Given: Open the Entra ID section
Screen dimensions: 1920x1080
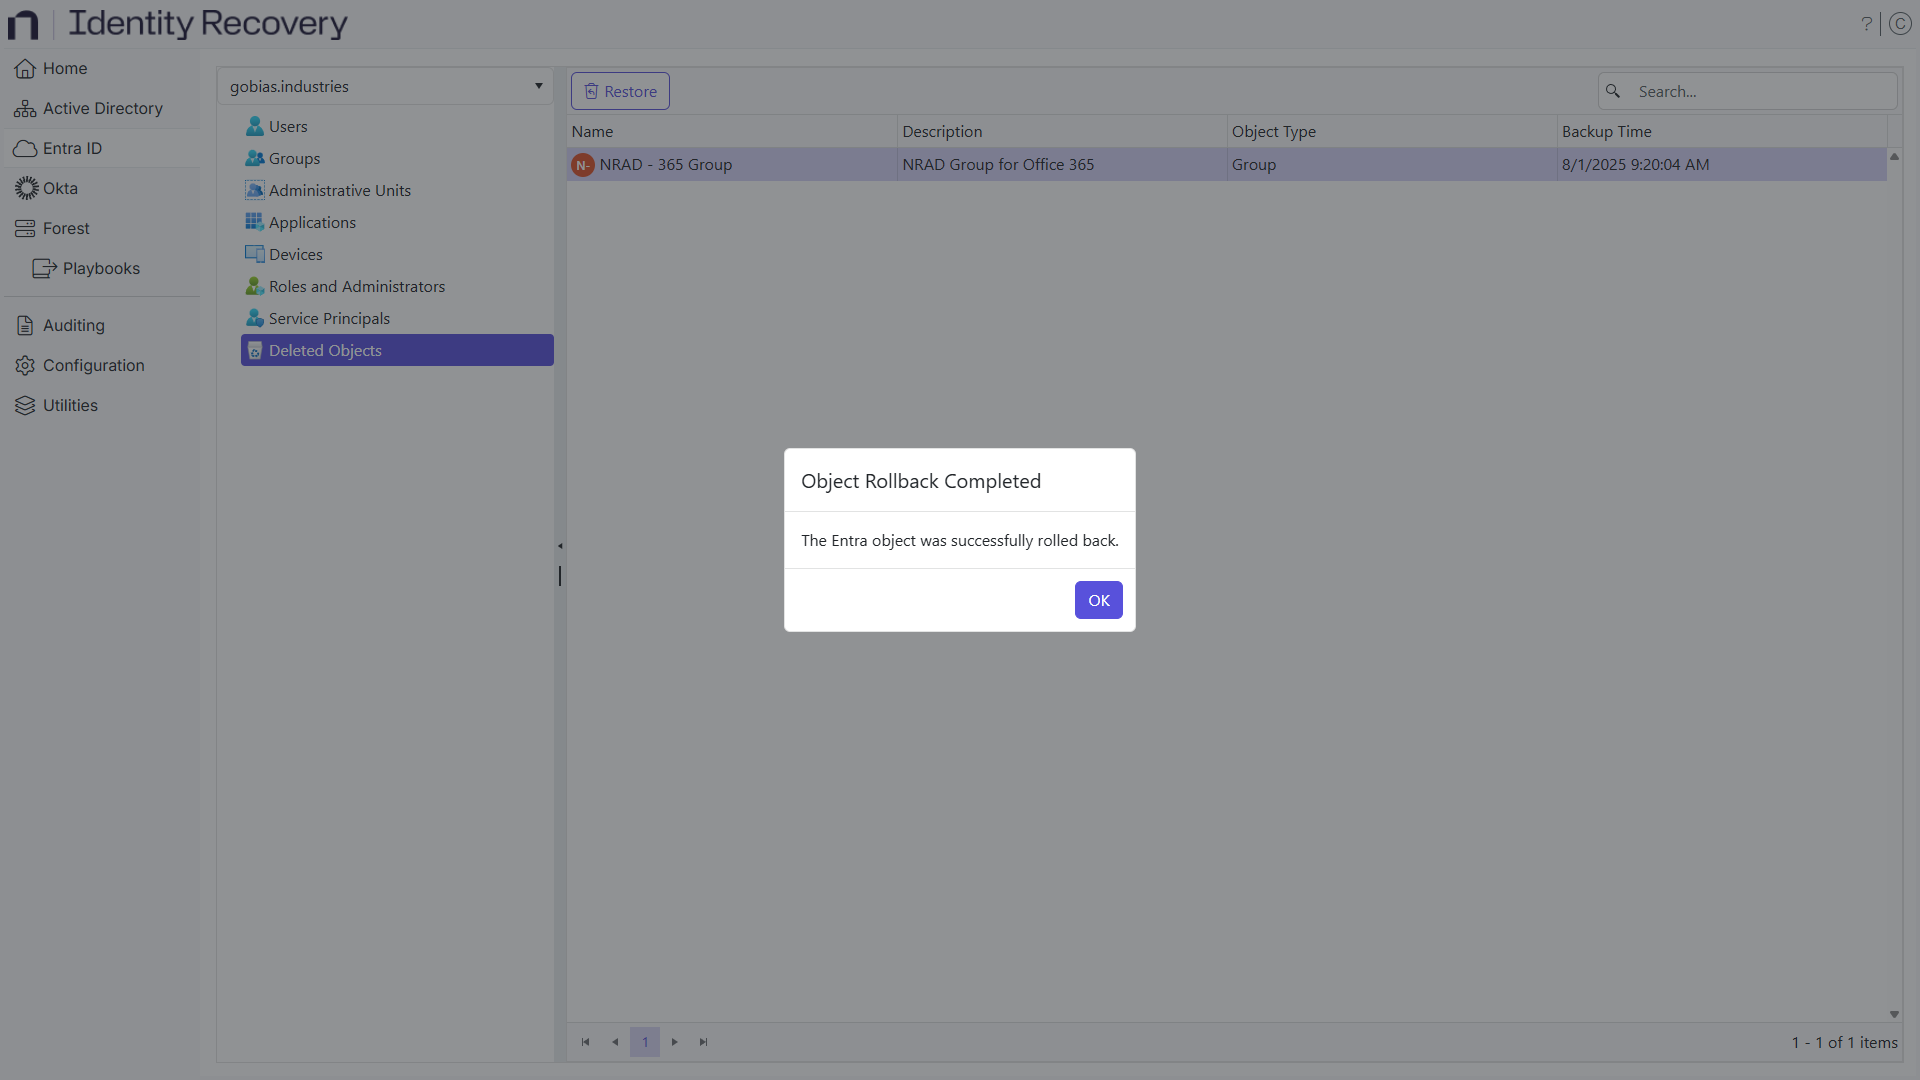Looking at the screenshot, I should [x=72, y=148].
